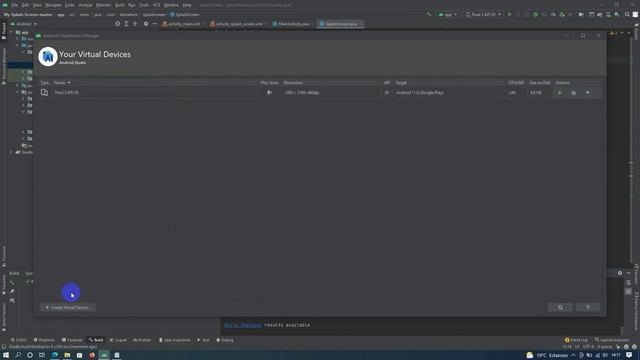The width and height of the screenshot is (640, 360).
Task: Click the Android Studio icon in the taskbar
Action: click(x=104, y=355)
